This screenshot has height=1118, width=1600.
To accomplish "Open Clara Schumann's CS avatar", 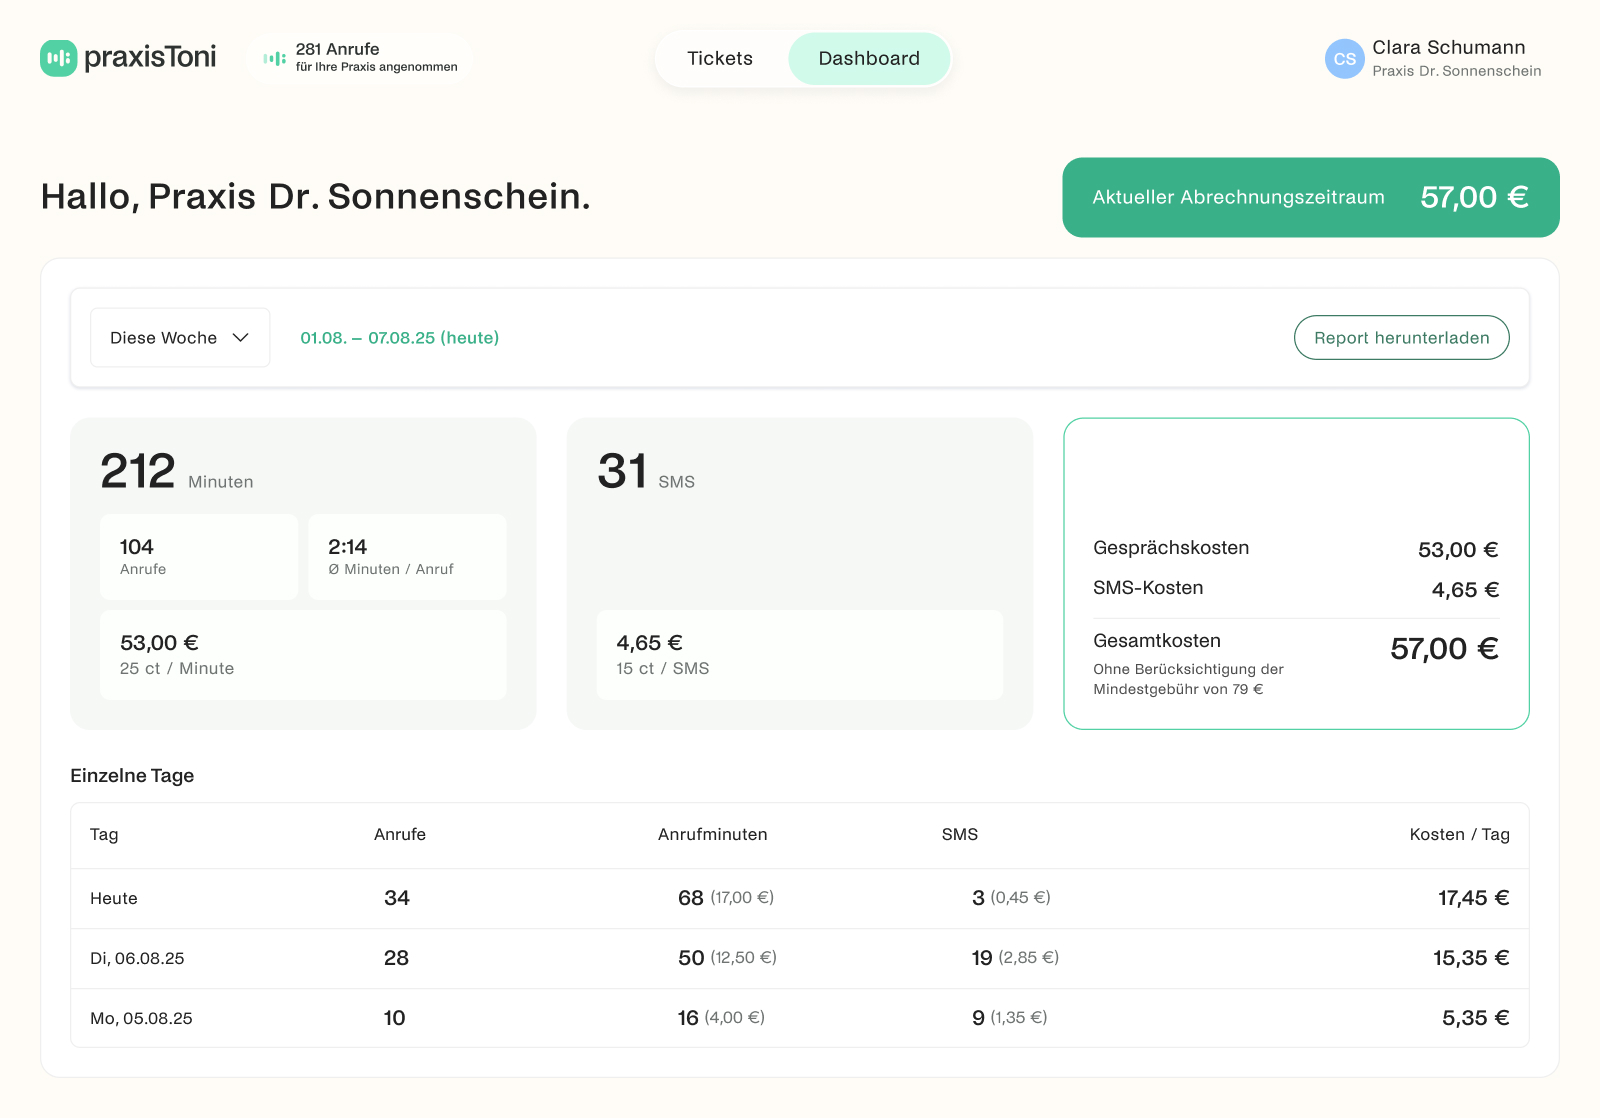I will [x=1344, y=59].
